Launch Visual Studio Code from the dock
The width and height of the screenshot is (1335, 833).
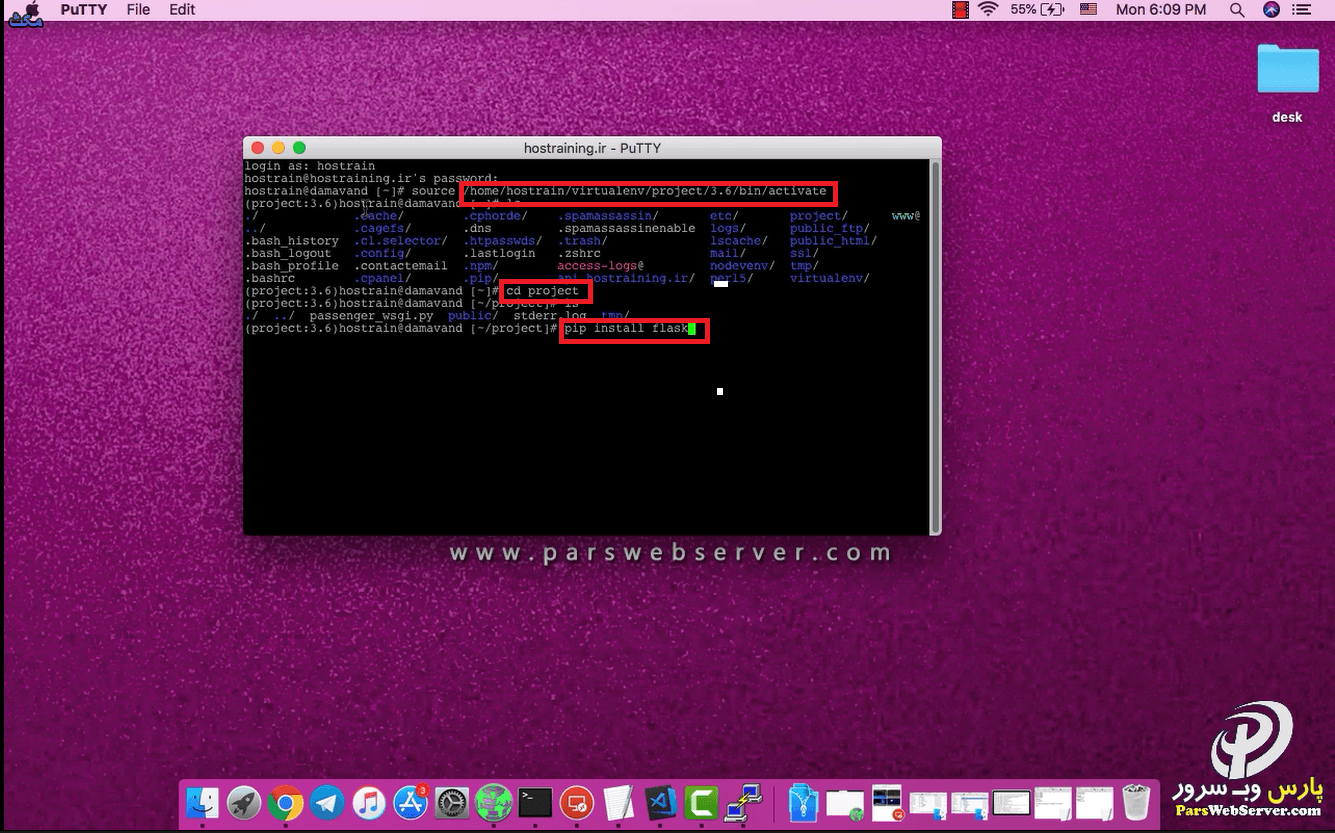click(x=661, y=802)
